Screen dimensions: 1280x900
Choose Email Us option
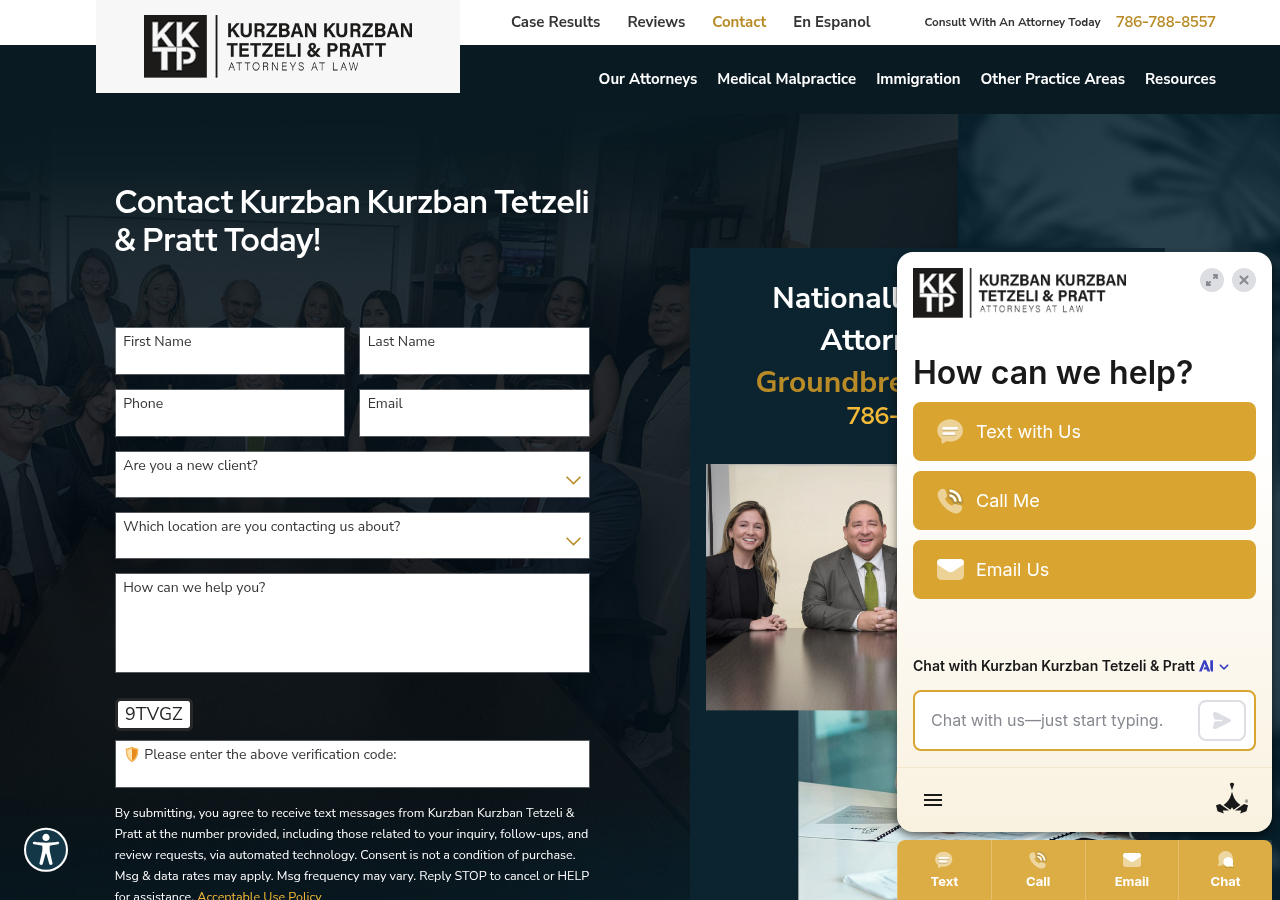(1084, 569)
